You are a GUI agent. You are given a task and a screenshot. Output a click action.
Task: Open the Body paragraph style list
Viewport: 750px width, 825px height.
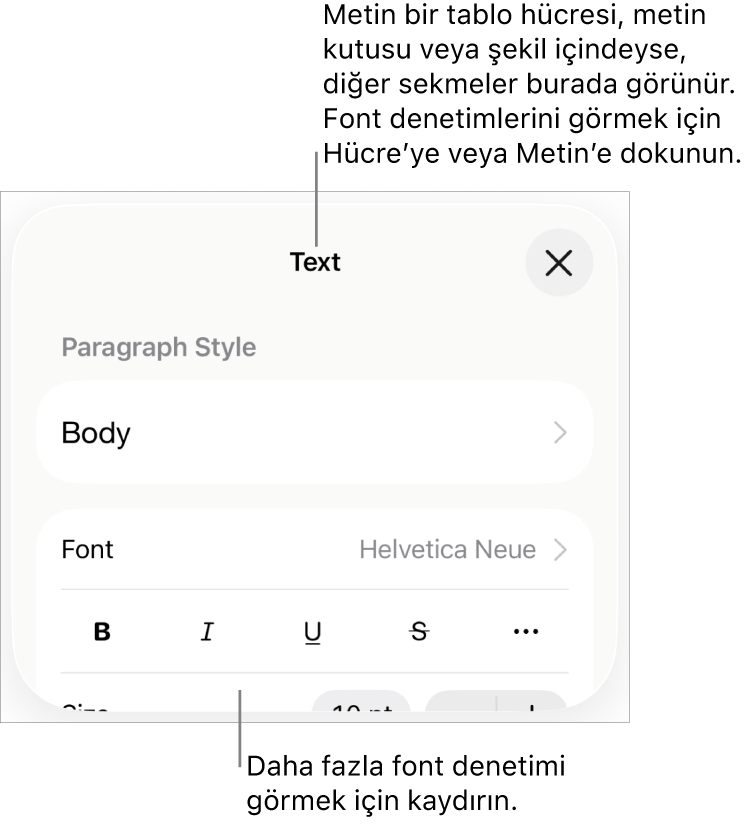click(x=315, y=432)
